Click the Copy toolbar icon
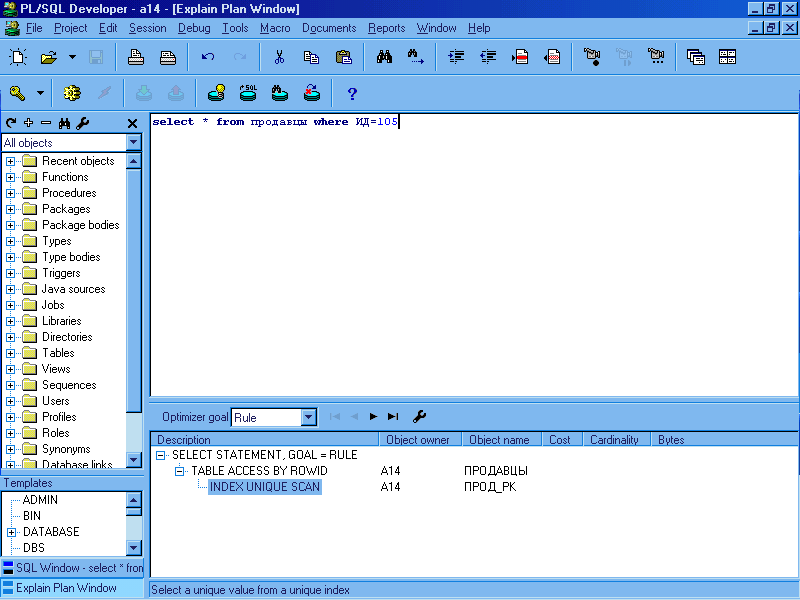 click(x=311, y=57)
